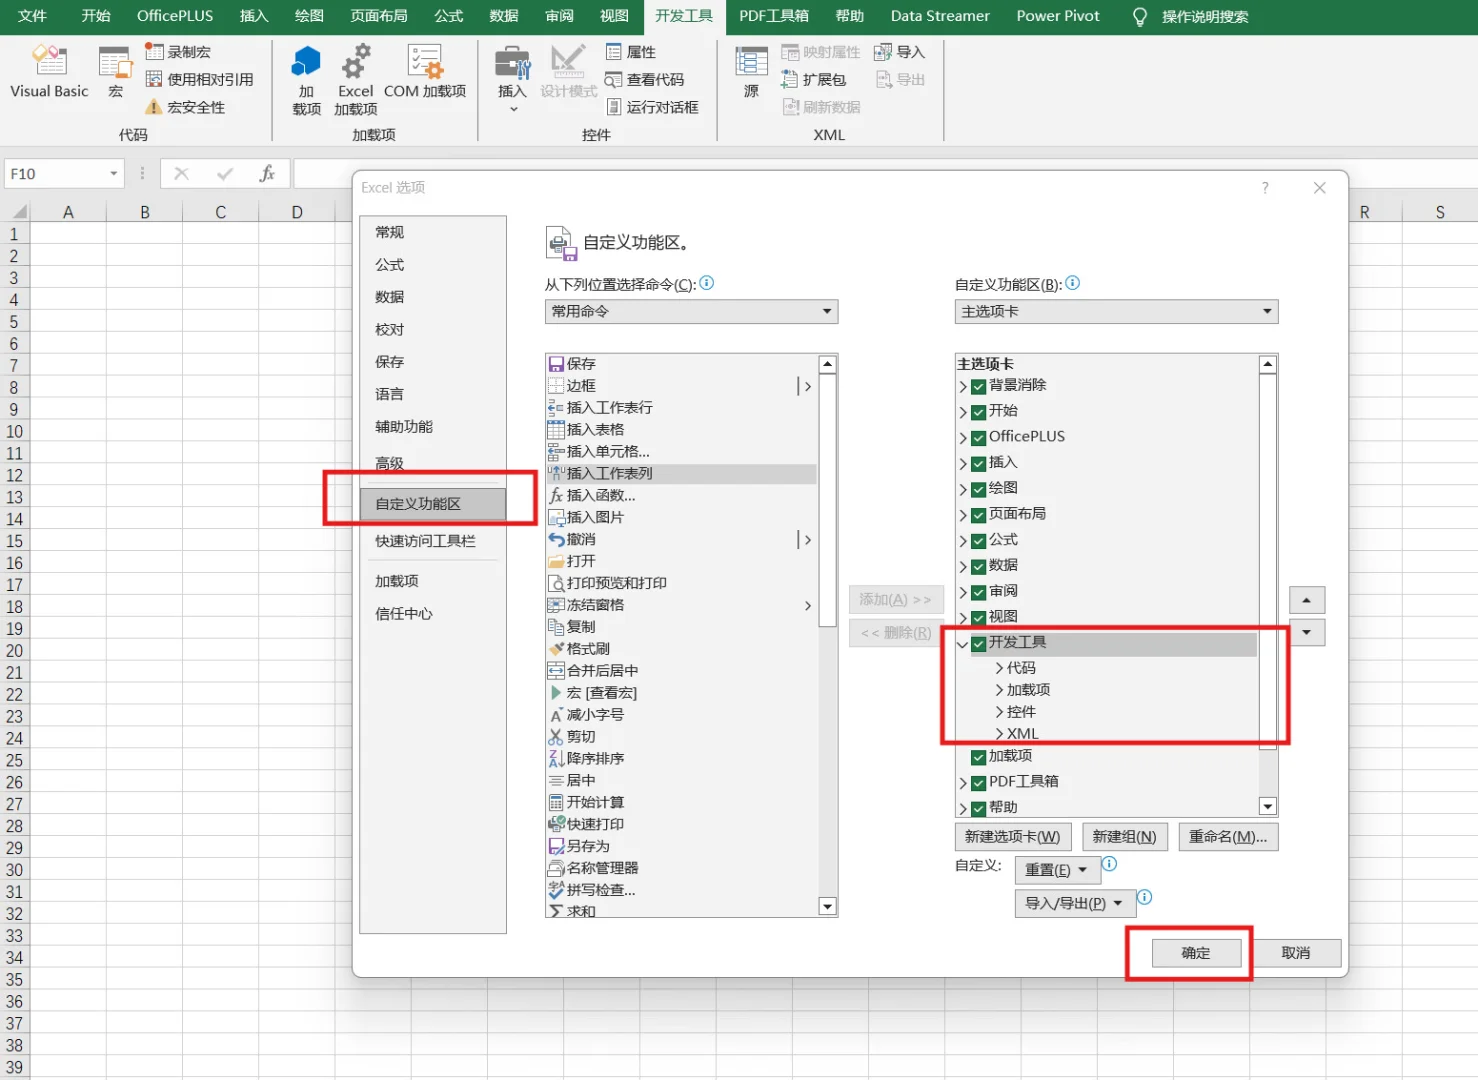Toggle the PDF工具箱 tab checkbox

[x=979, y=783]
